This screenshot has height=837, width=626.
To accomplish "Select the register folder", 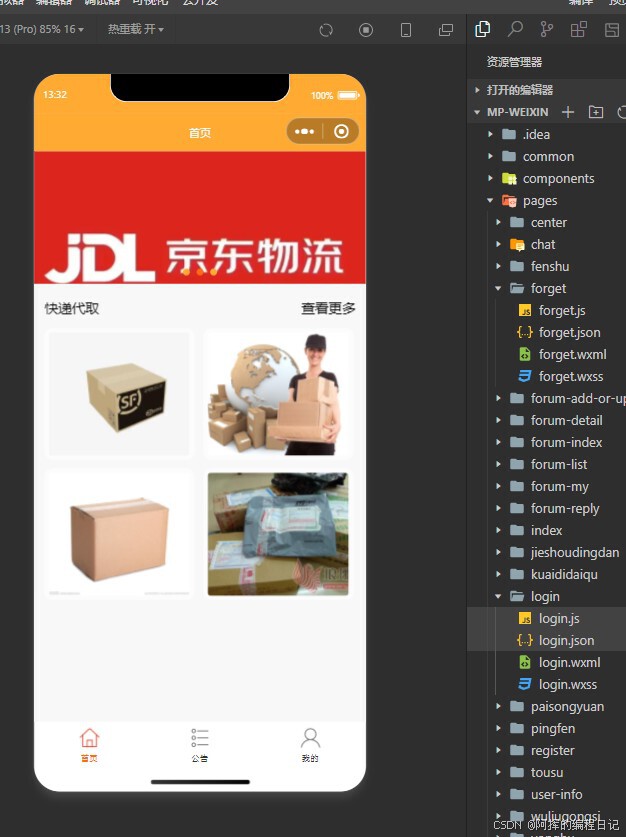I will (552, 751).
